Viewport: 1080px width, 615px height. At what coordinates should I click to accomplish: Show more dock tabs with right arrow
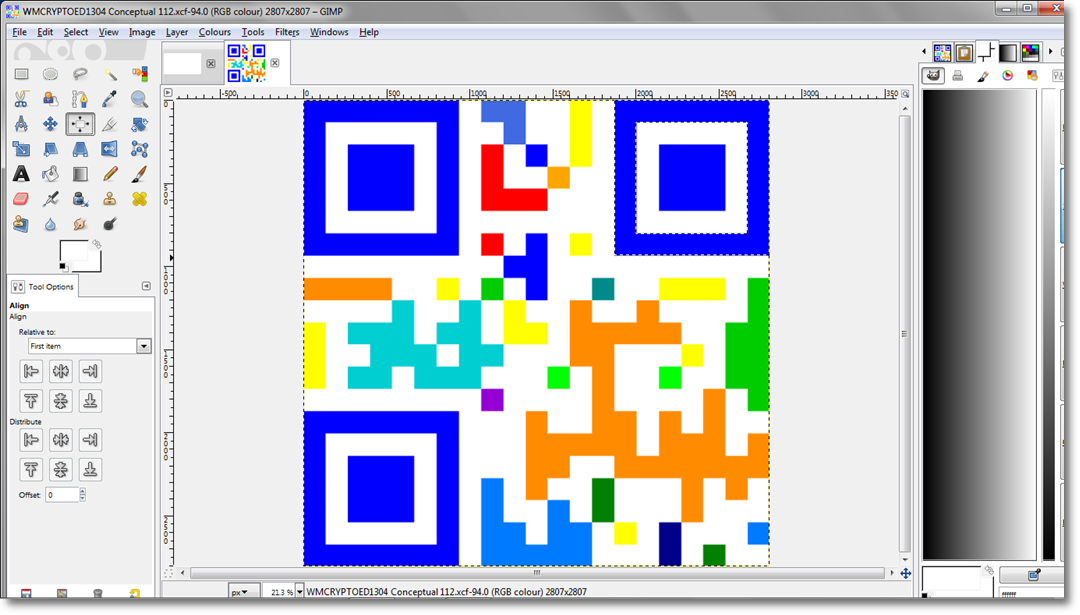1050,52
